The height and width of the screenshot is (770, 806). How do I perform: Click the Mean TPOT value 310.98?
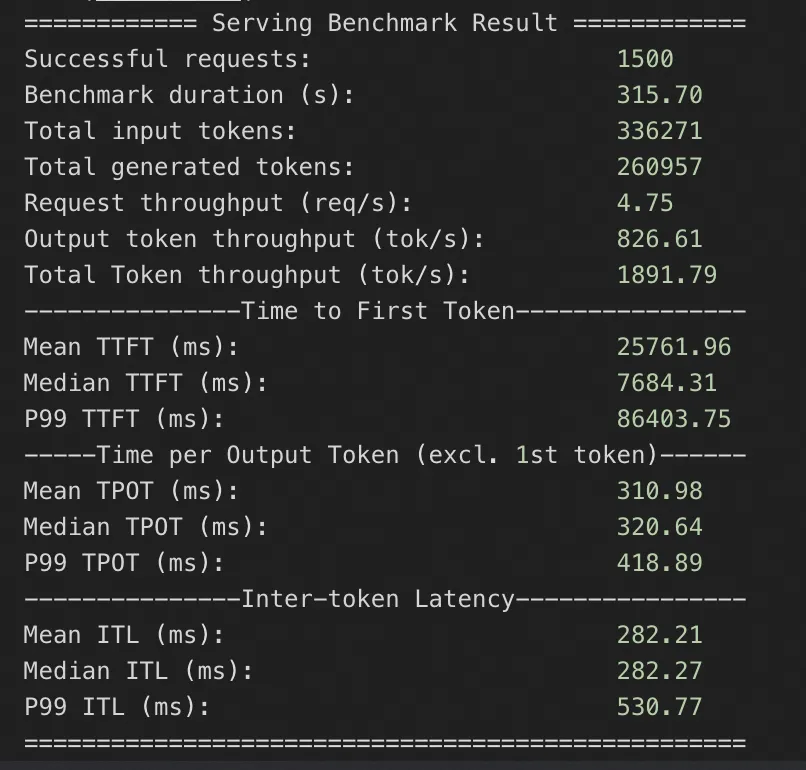(659, 491)
